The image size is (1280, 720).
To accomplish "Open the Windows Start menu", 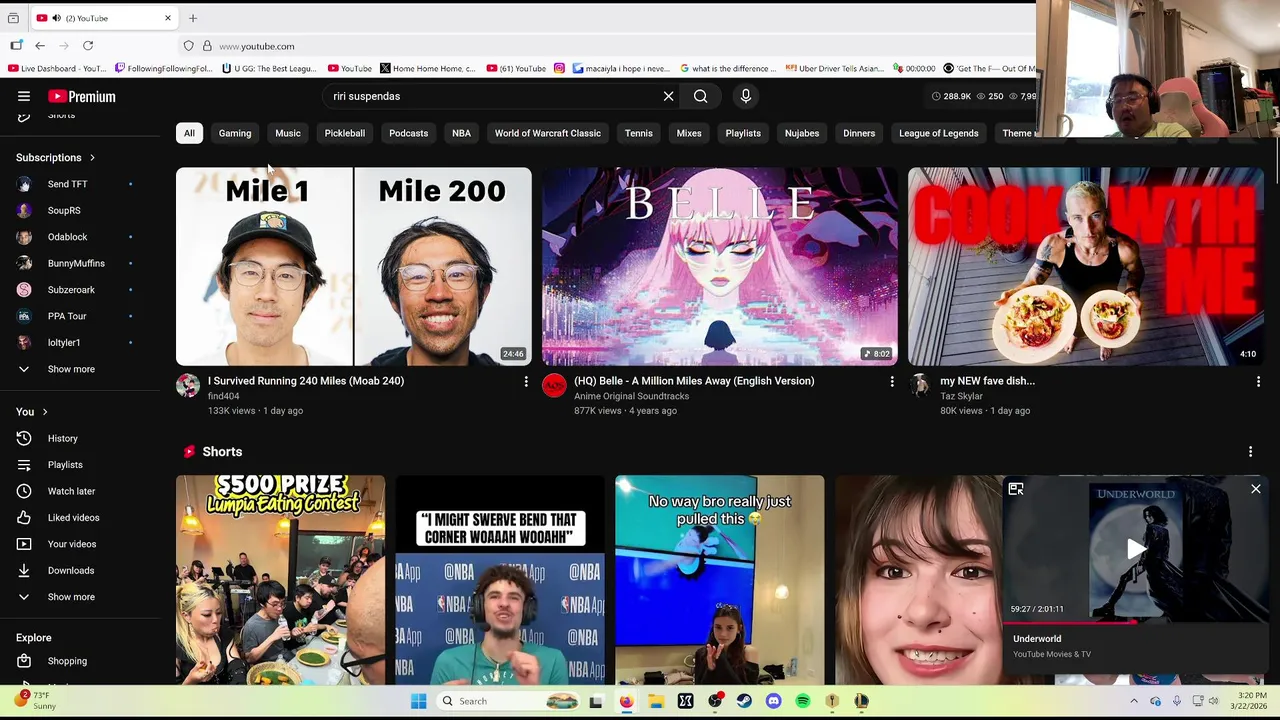I will 418,701.
